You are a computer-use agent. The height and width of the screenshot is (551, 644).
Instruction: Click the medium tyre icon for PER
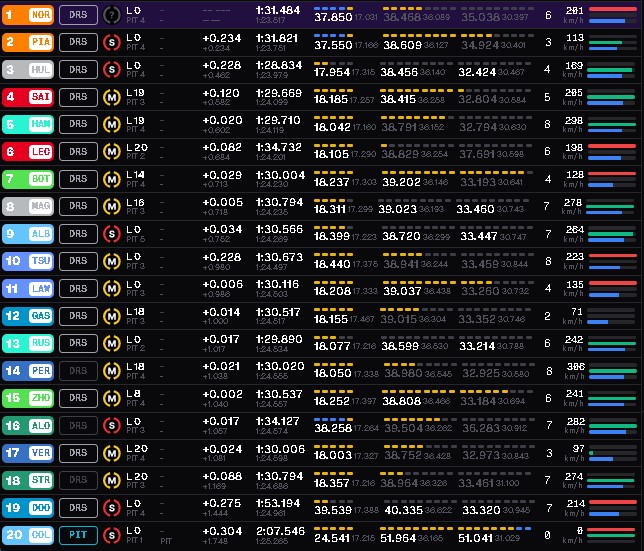click(x=113, y=371)
